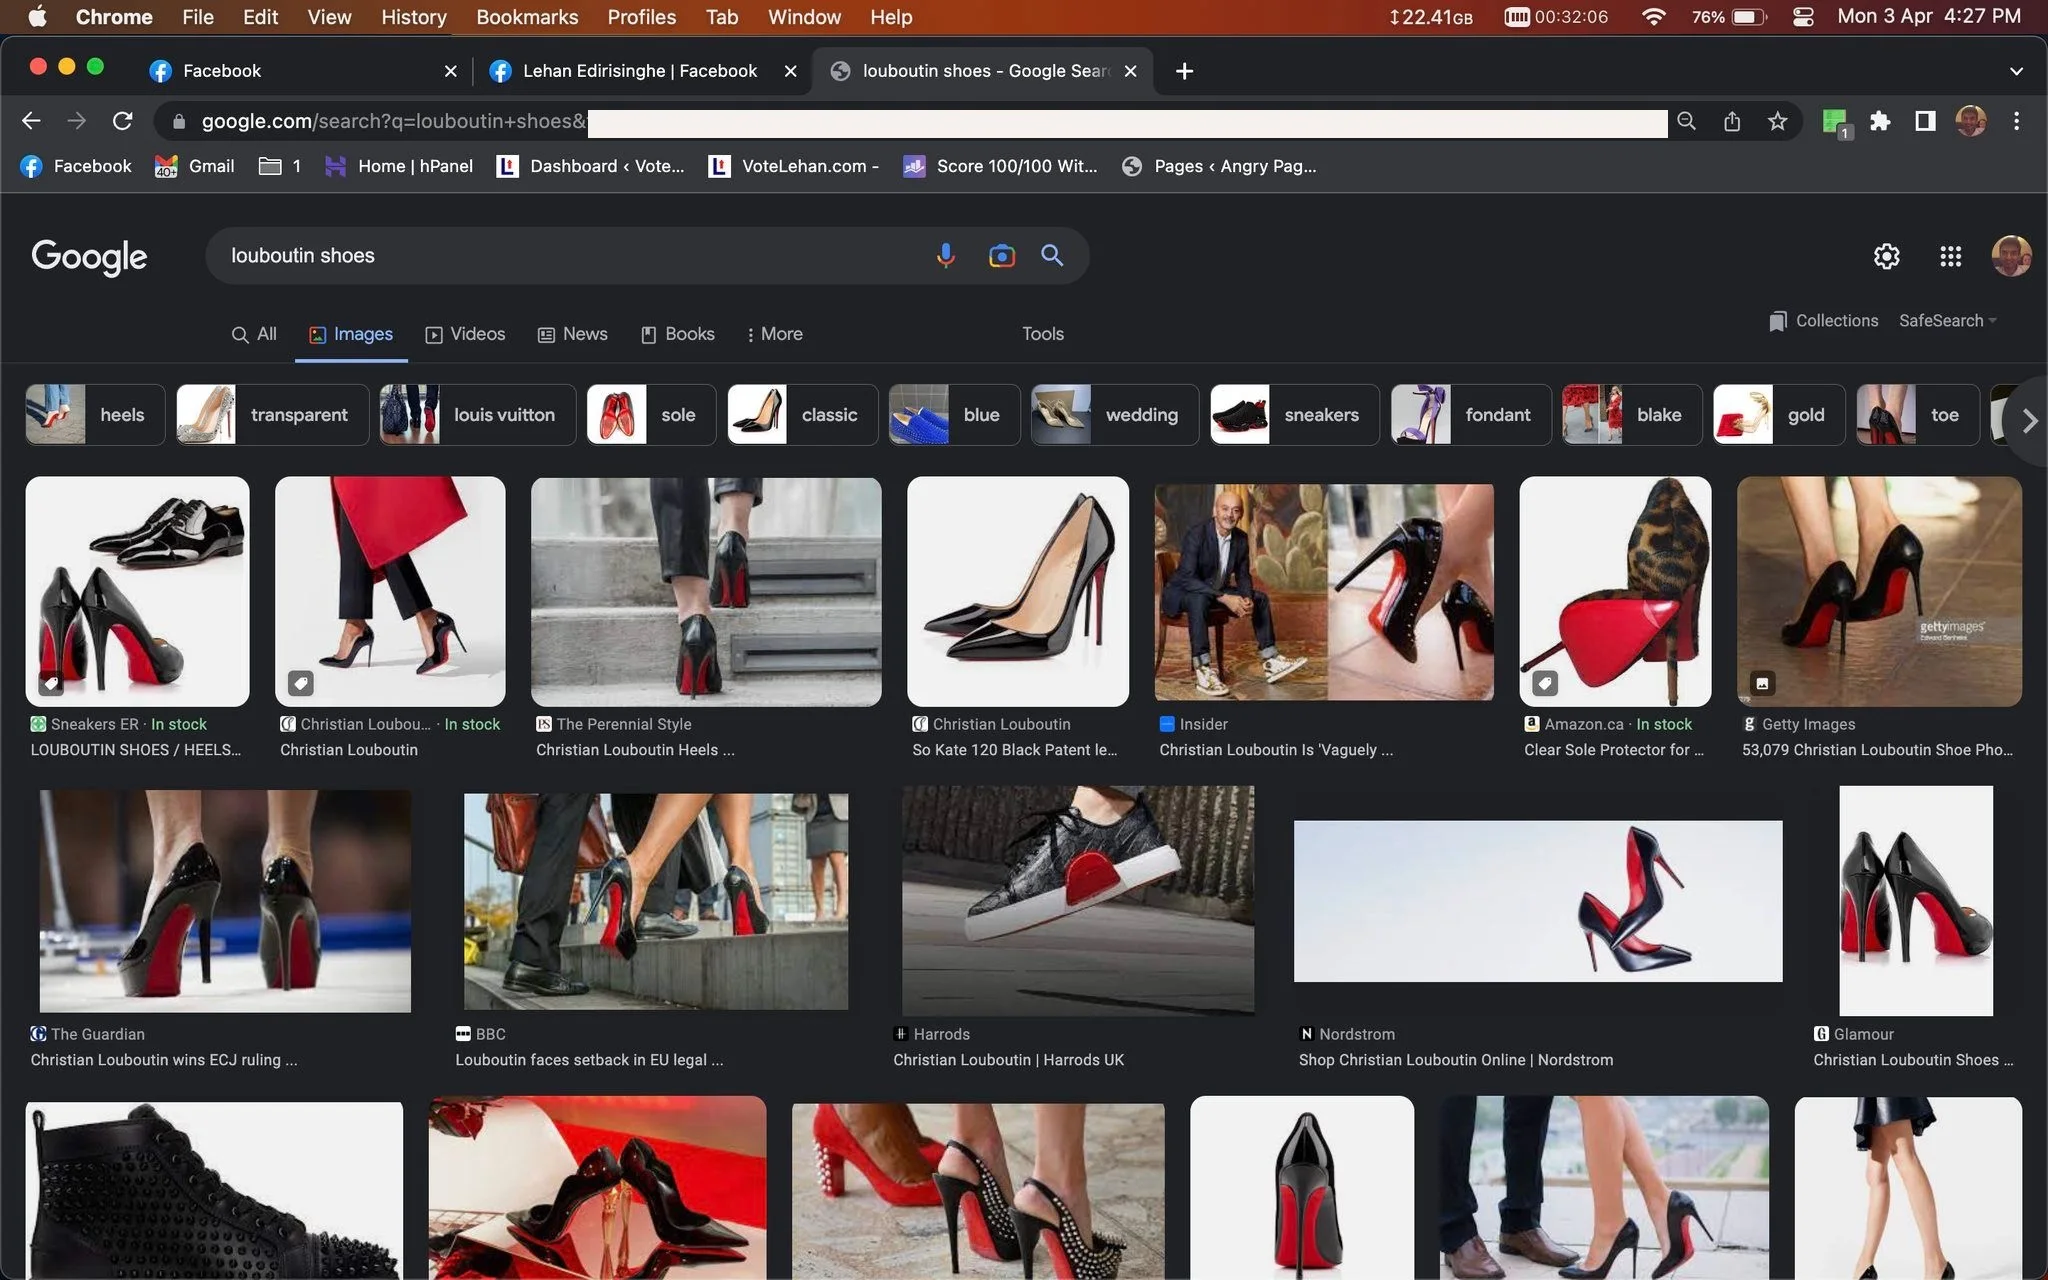This screenshot has width=2048, height=1280.
Task: Expand the More search categories menu
Action: pos(775,334)
